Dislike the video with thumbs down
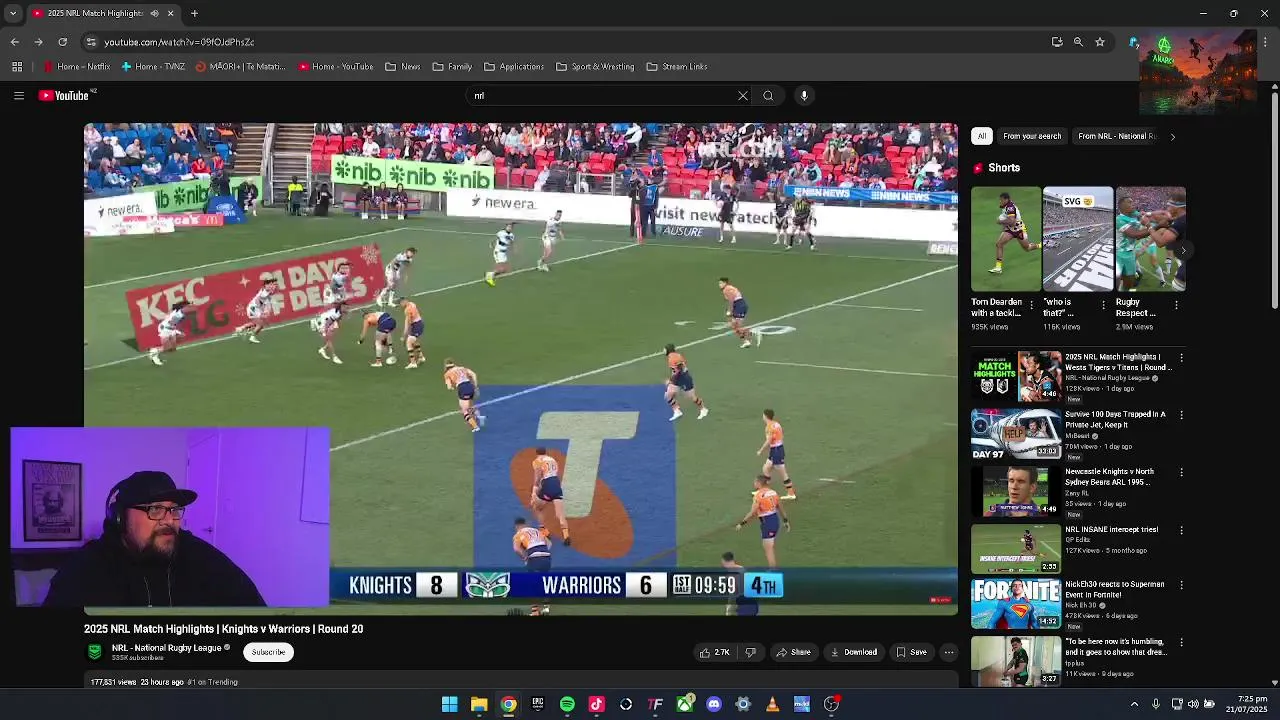1280x720 pixels. tap(750, 652)
